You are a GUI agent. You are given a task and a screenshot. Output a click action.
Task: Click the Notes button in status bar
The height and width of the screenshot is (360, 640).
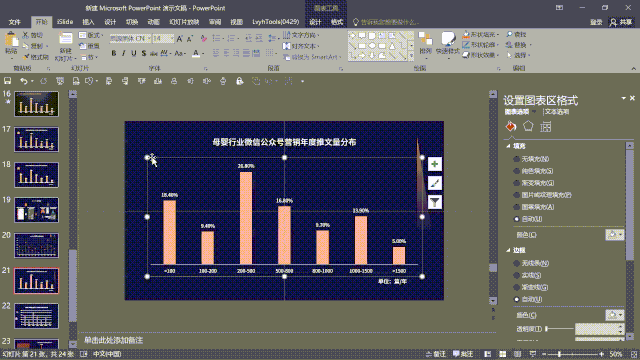pyautogui.click(x=436, y=354)
